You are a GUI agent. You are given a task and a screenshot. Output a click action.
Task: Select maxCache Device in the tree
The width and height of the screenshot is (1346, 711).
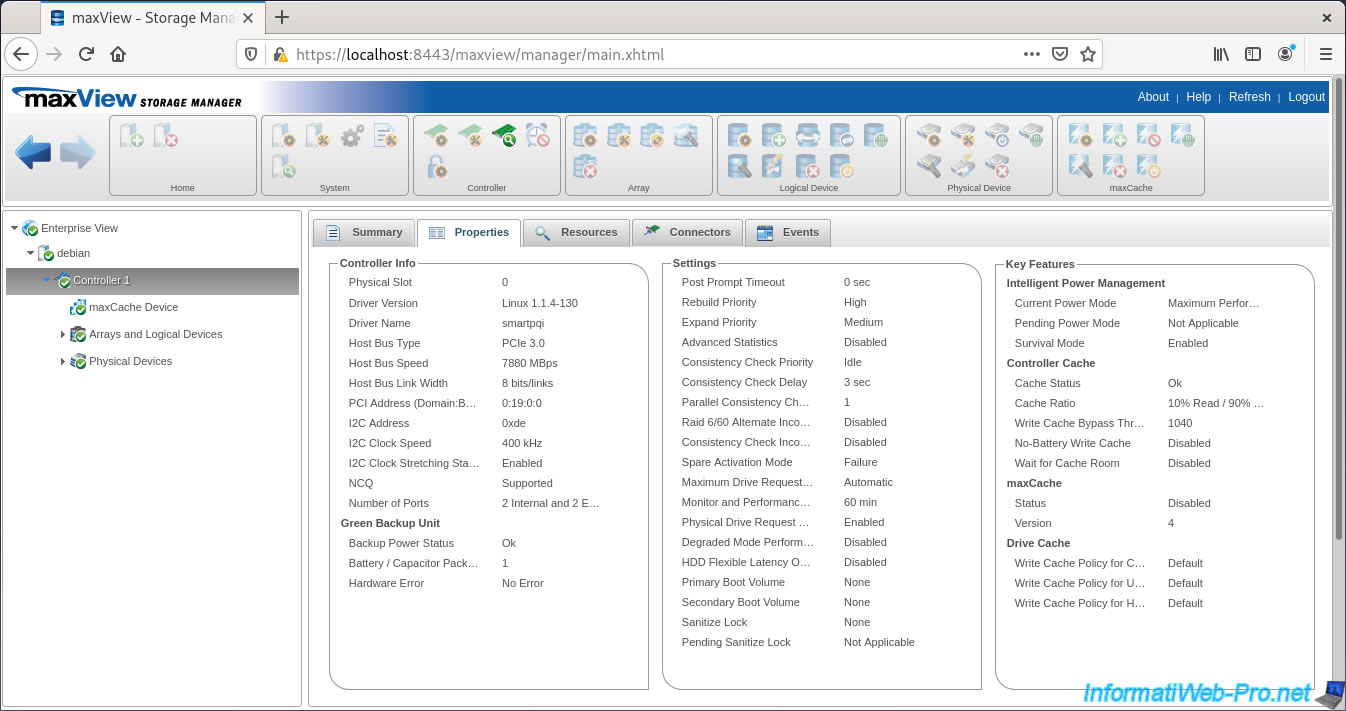pyautogui.click(x=133, y=308)
